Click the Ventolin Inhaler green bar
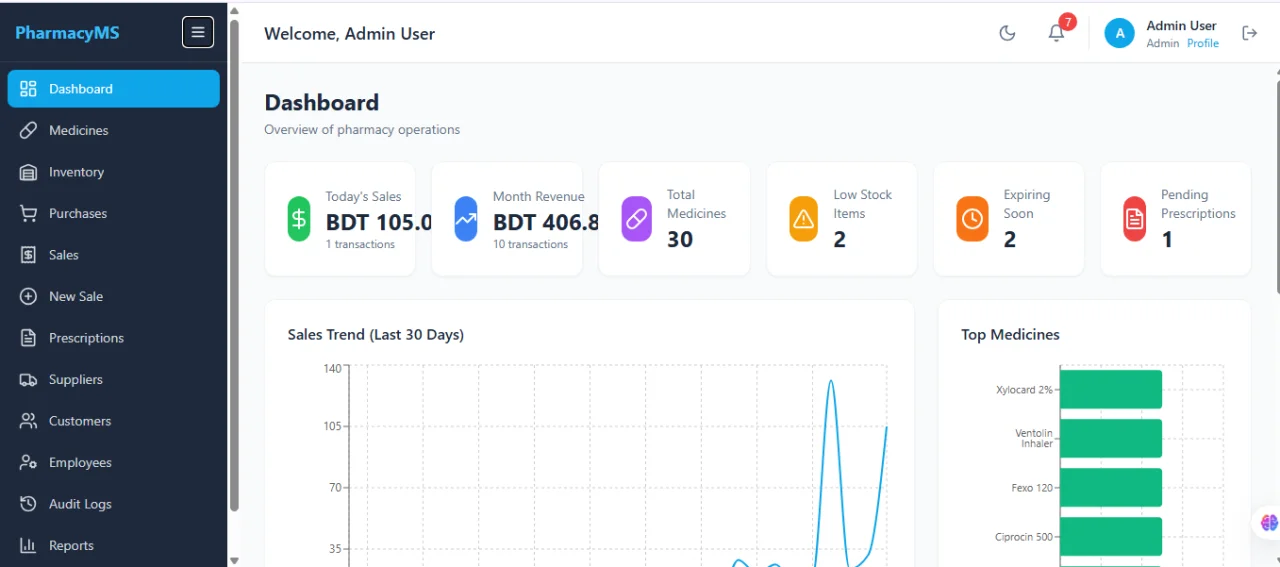1280x567 pixels. tap(1111, 438)
